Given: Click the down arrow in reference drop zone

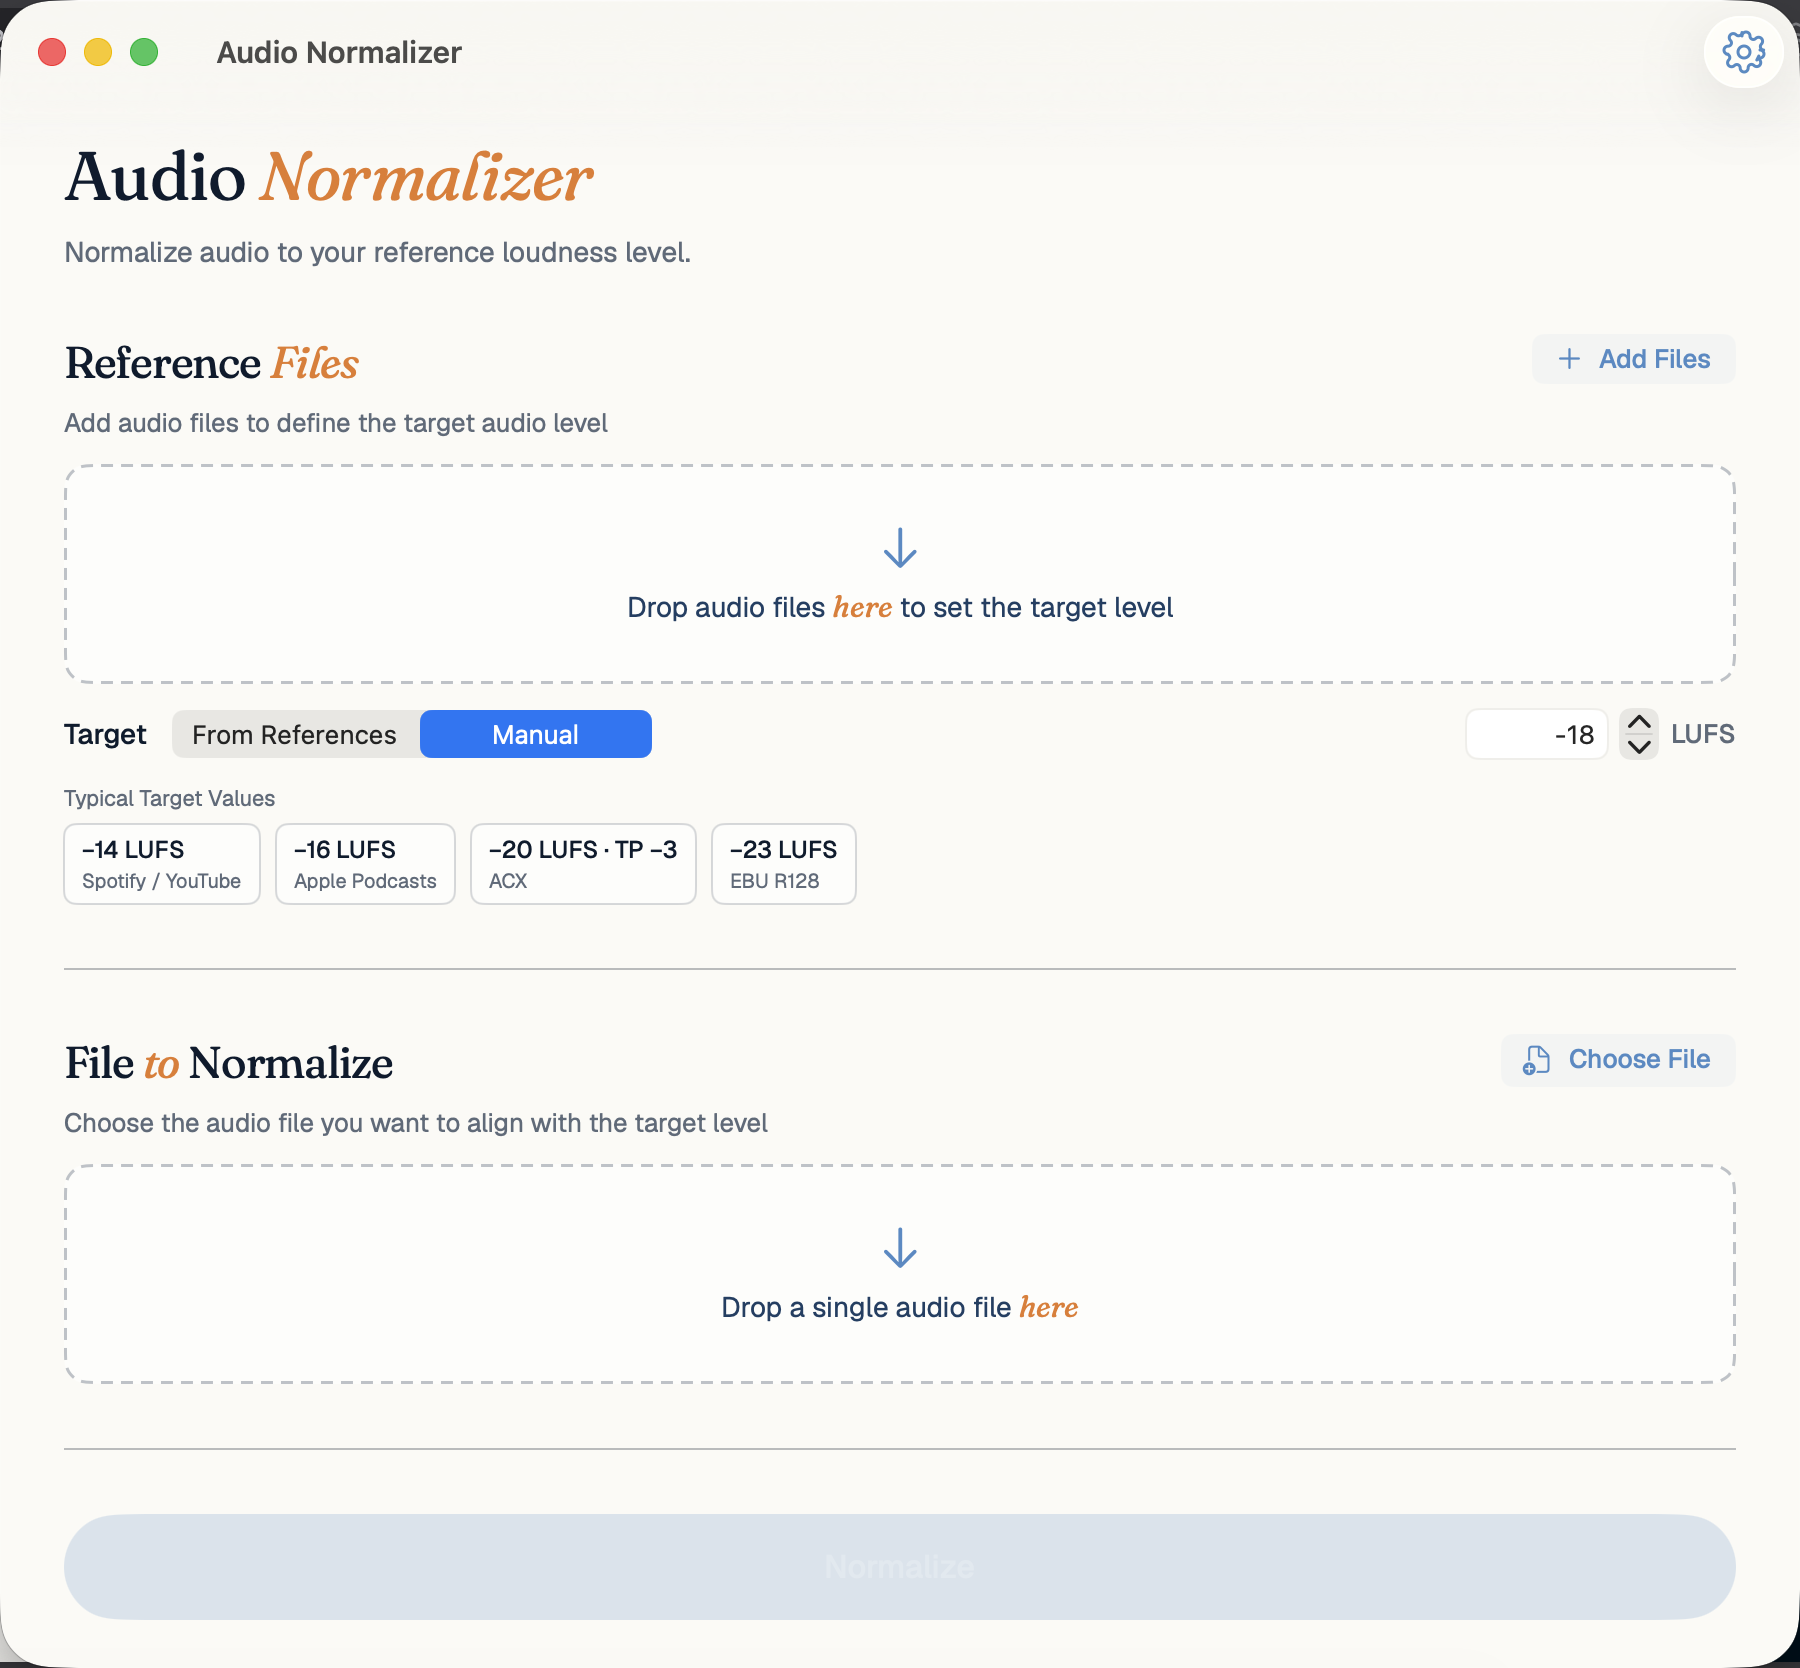Looking at the screenshot, I should (x=900, y=548).
